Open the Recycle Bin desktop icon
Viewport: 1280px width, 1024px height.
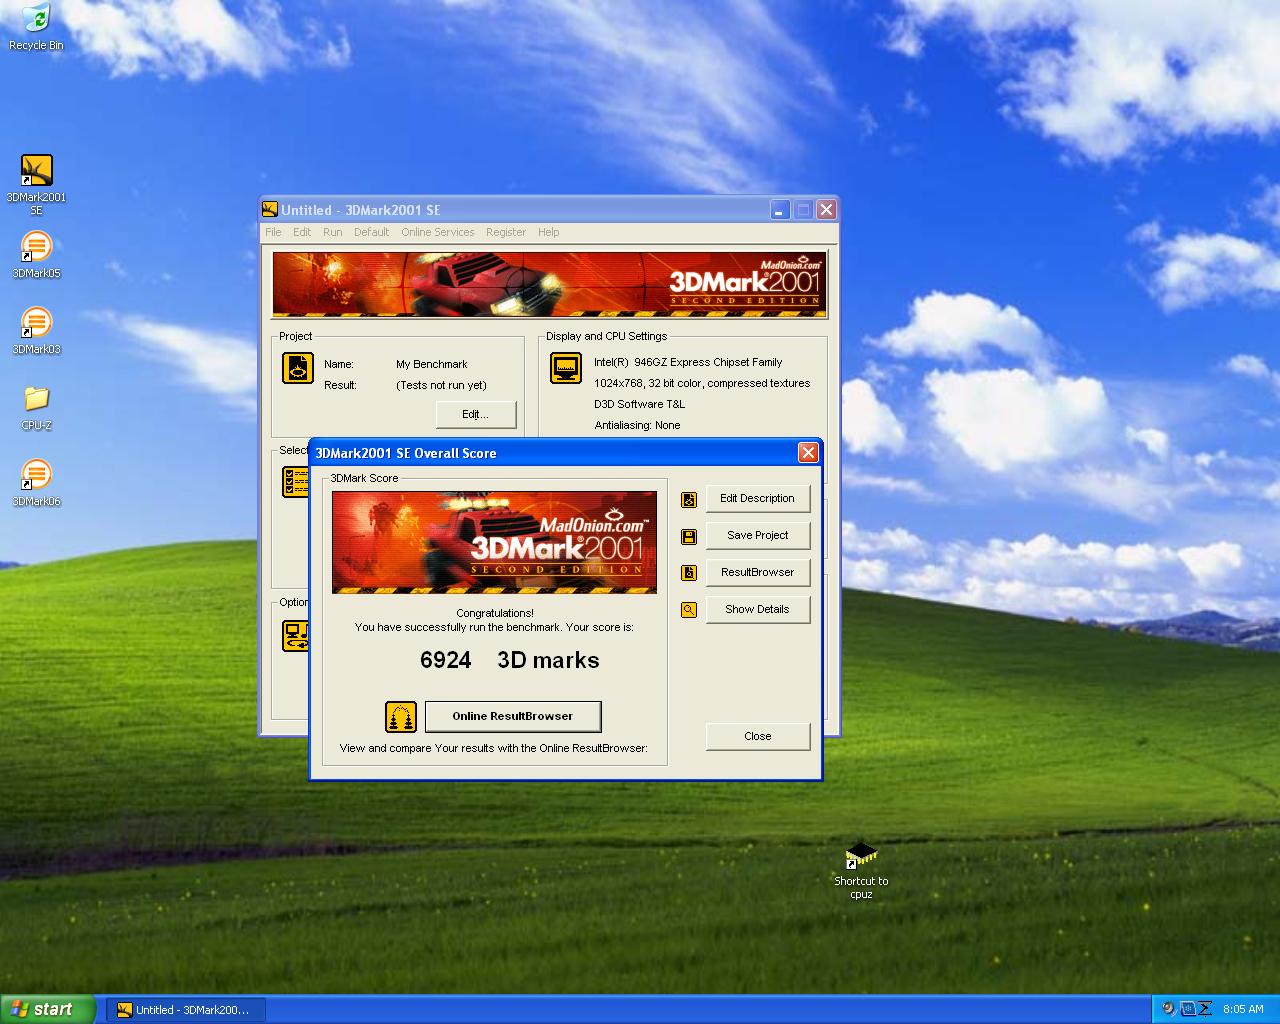point(36,26)
